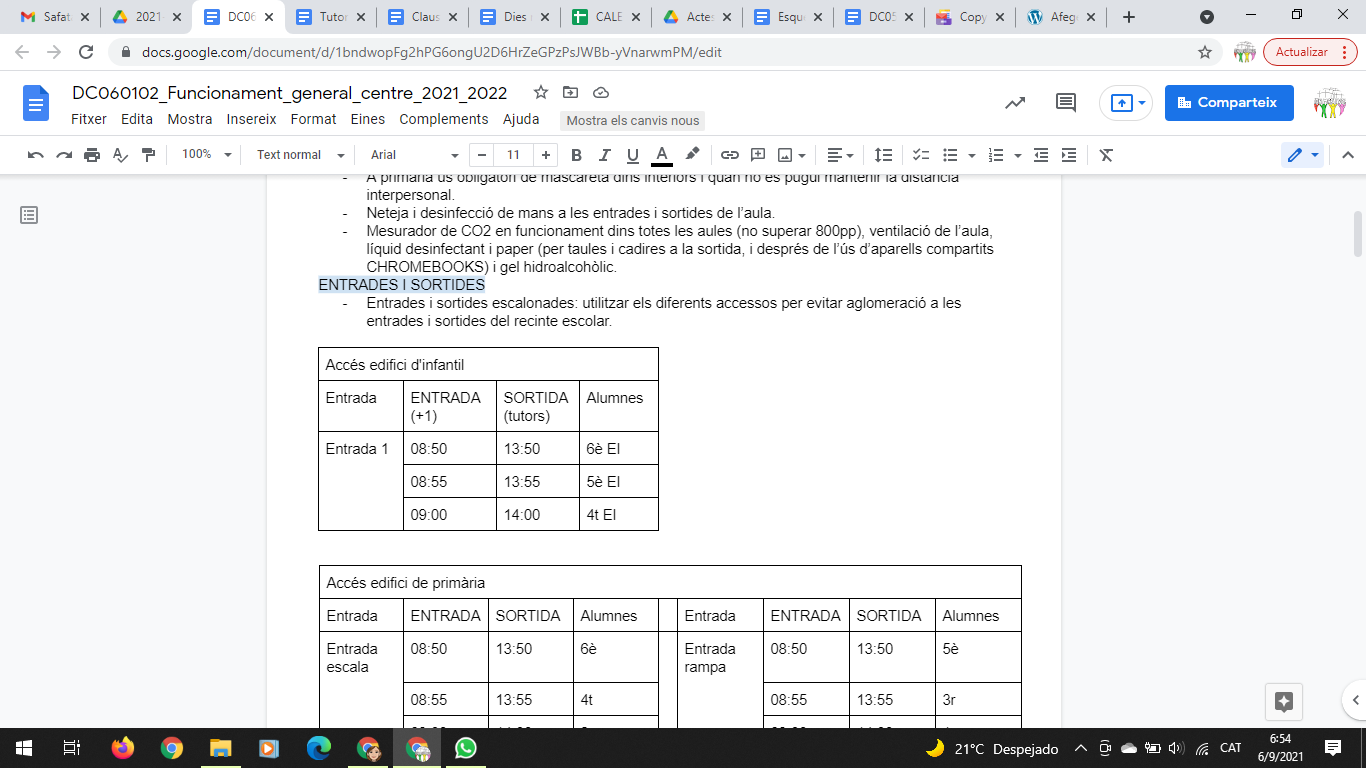
Task: Toggle underline formatting
Action: 632,155
